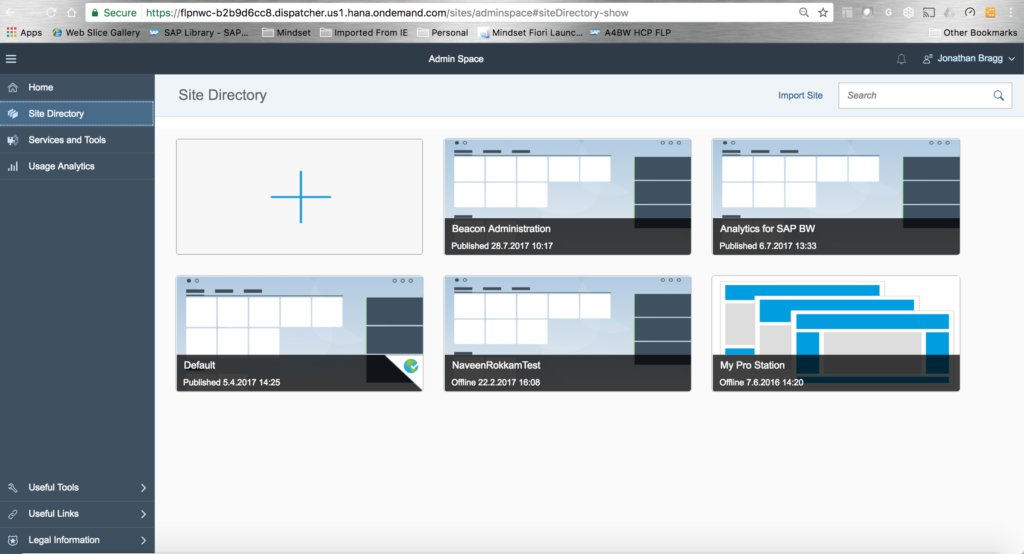Select Site Directory in sidebar
The image size is (1024, 554).
point(77,113)
